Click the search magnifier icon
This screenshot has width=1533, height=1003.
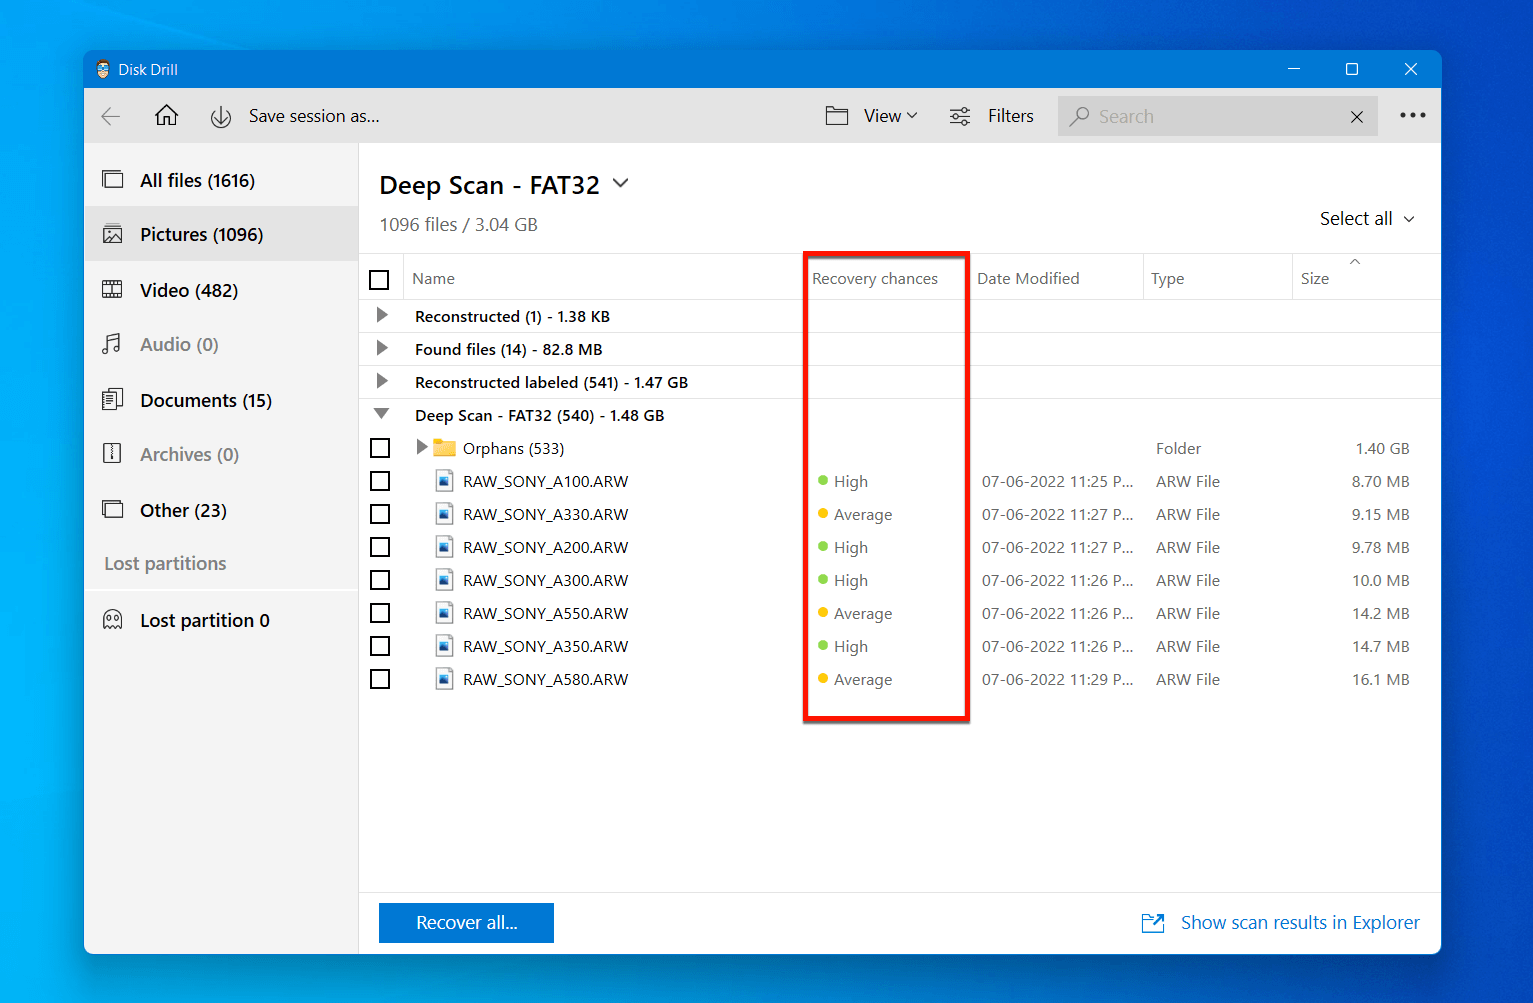(x=1079, y=116)
